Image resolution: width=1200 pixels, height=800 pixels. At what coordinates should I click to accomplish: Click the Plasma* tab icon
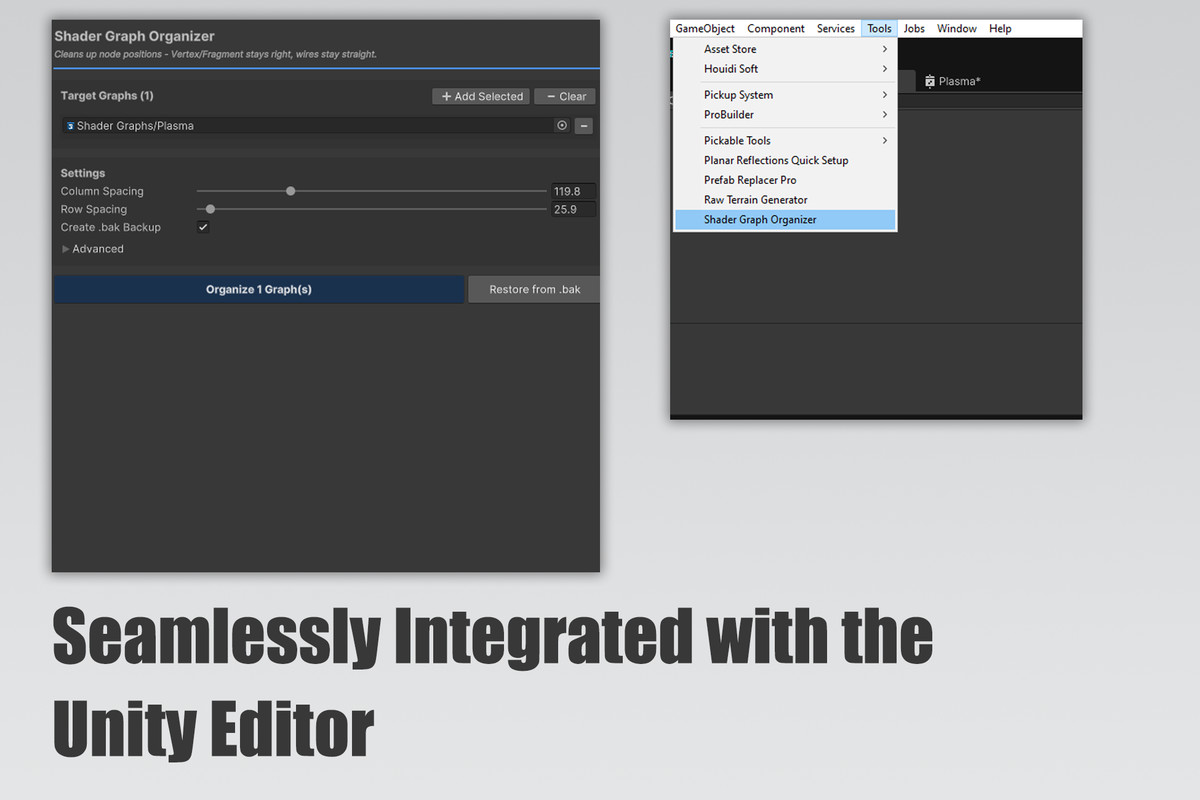(x=930, y=81)
